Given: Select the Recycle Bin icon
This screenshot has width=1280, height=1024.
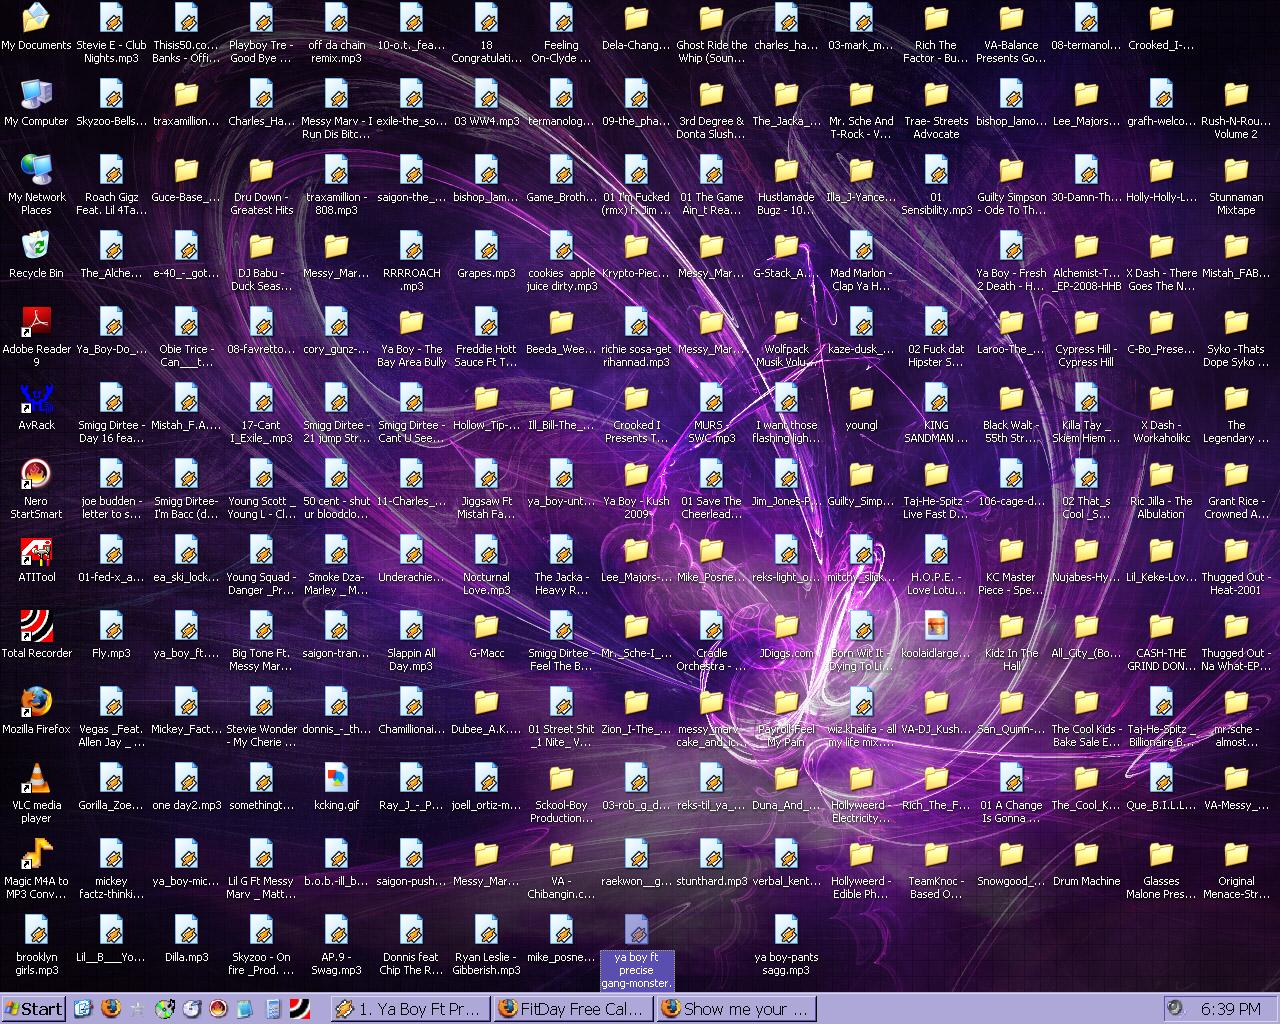Looking at the screenshot, I should click(36, 246).
